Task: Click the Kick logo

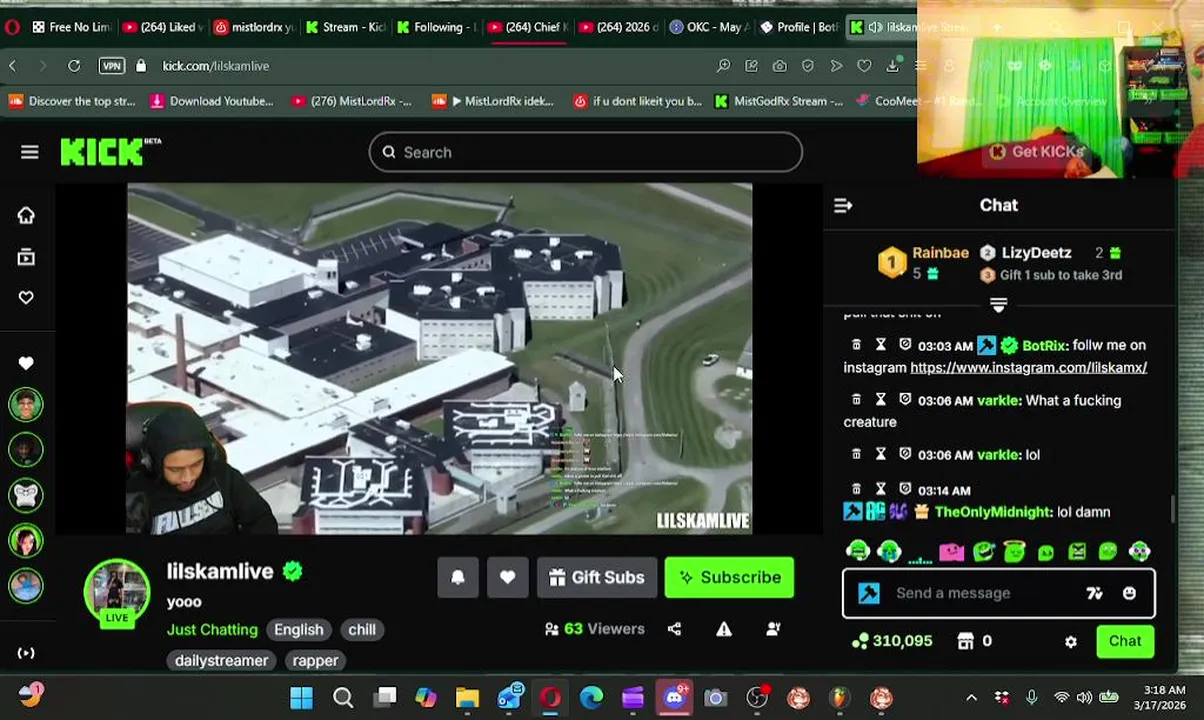Action: 110,151
